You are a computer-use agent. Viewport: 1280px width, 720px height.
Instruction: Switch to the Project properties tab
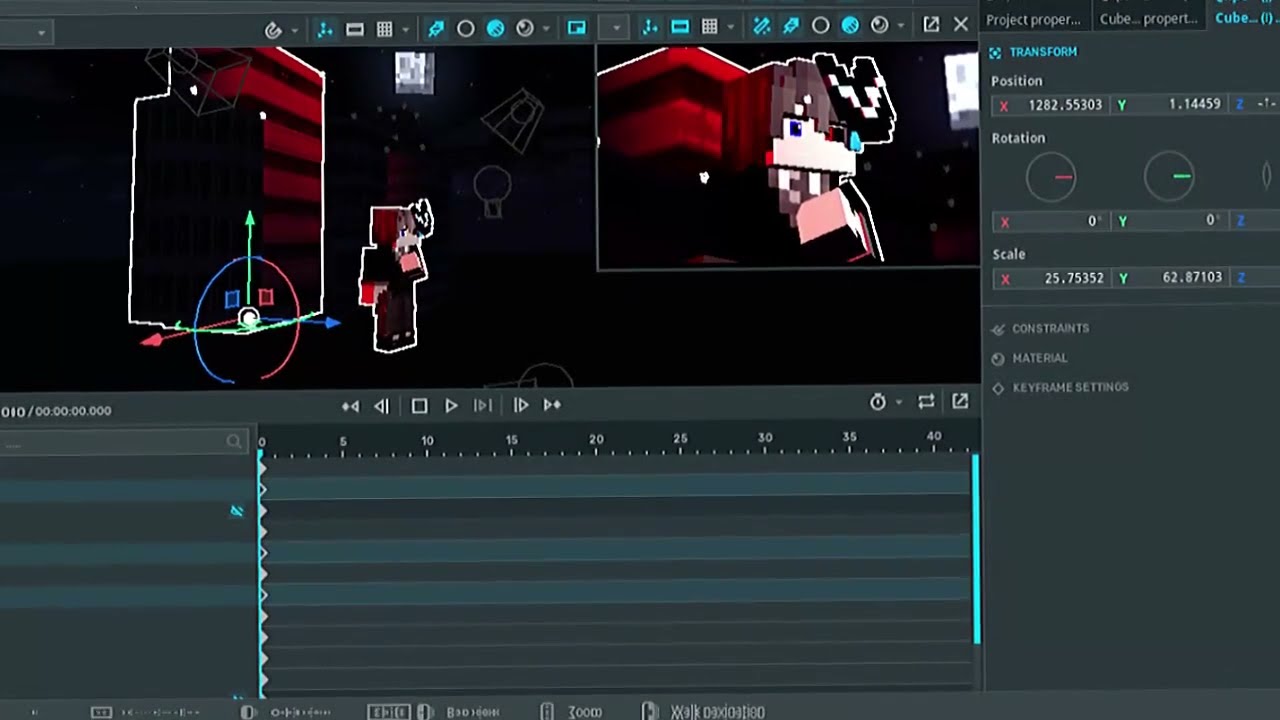(1034, 19)
